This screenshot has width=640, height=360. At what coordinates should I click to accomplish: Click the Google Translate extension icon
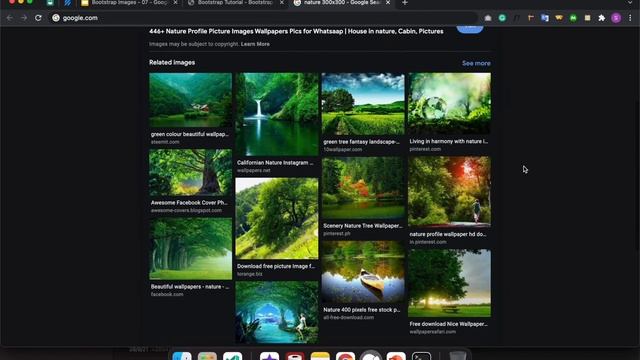(x=544, y=18)
